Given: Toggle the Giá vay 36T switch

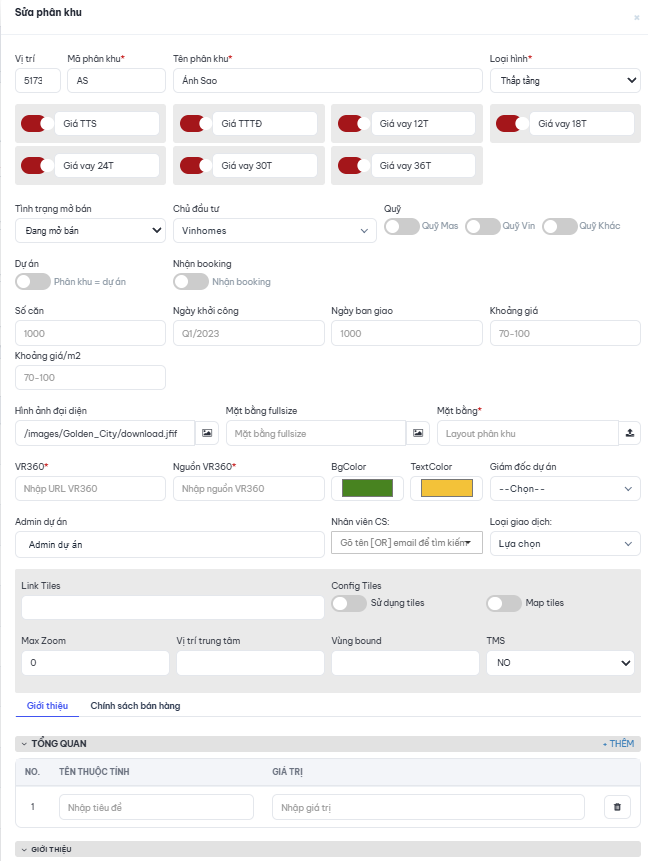Looking at the screenshot, I should click(354, 165).
